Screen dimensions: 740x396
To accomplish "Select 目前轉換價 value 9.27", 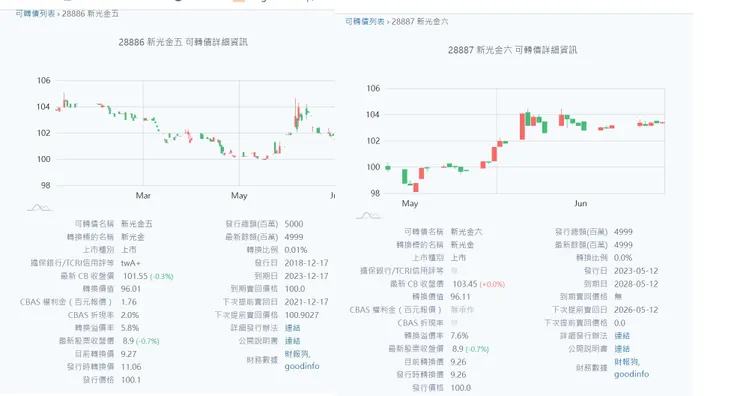I will (x=129, y=354).
